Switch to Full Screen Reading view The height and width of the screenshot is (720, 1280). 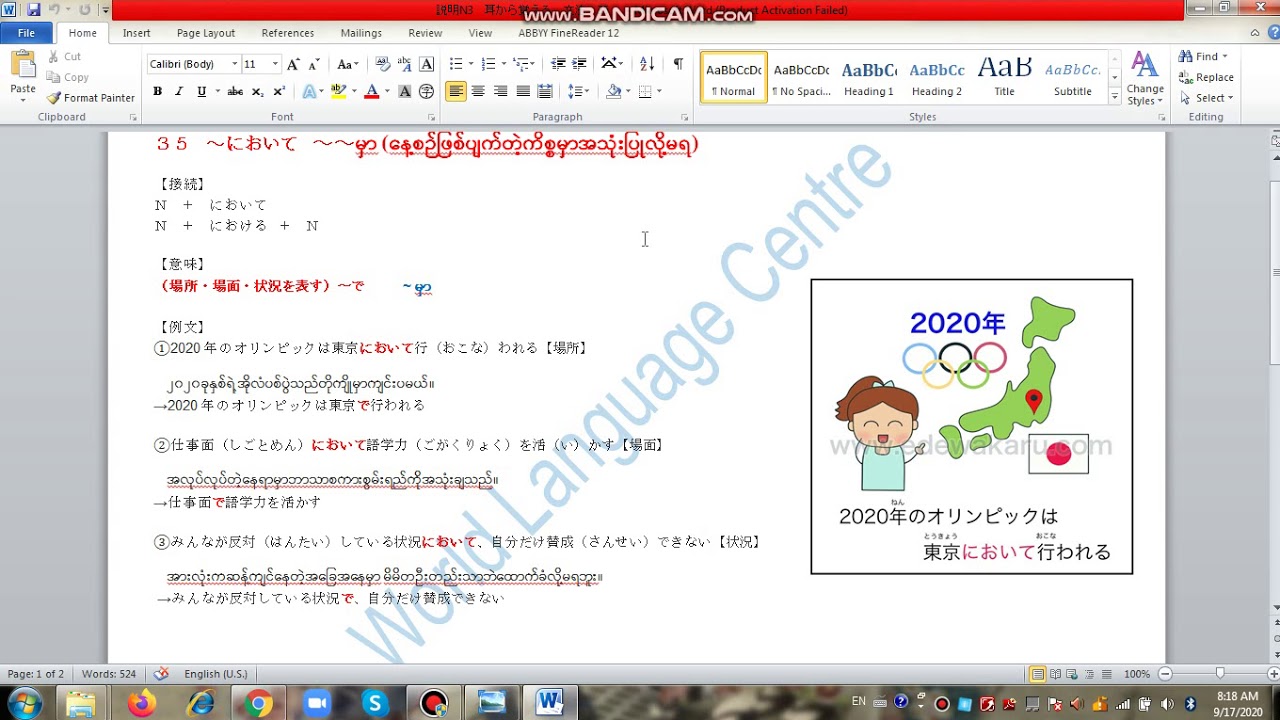point(1055,674)
